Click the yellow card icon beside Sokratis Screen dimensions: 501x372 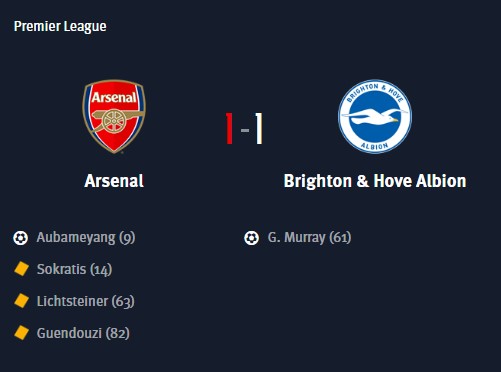tap(22, 269)
